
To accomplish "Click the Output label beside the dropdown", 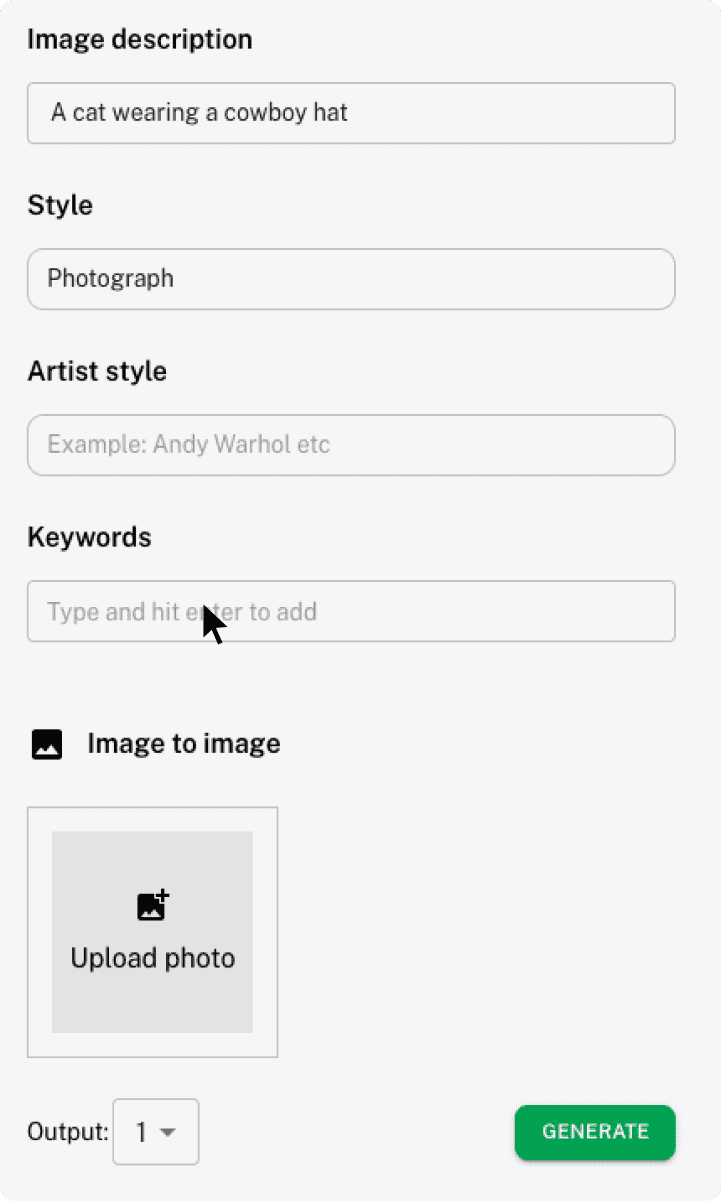I will tap(66, 1132).
